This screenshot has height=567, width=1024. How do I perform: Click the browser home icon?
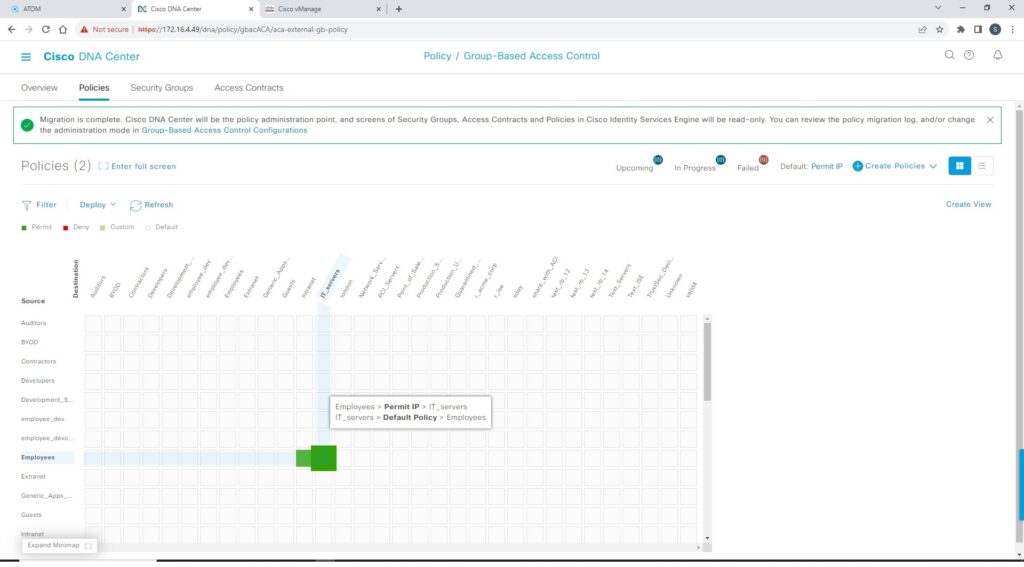pos(63,29)
